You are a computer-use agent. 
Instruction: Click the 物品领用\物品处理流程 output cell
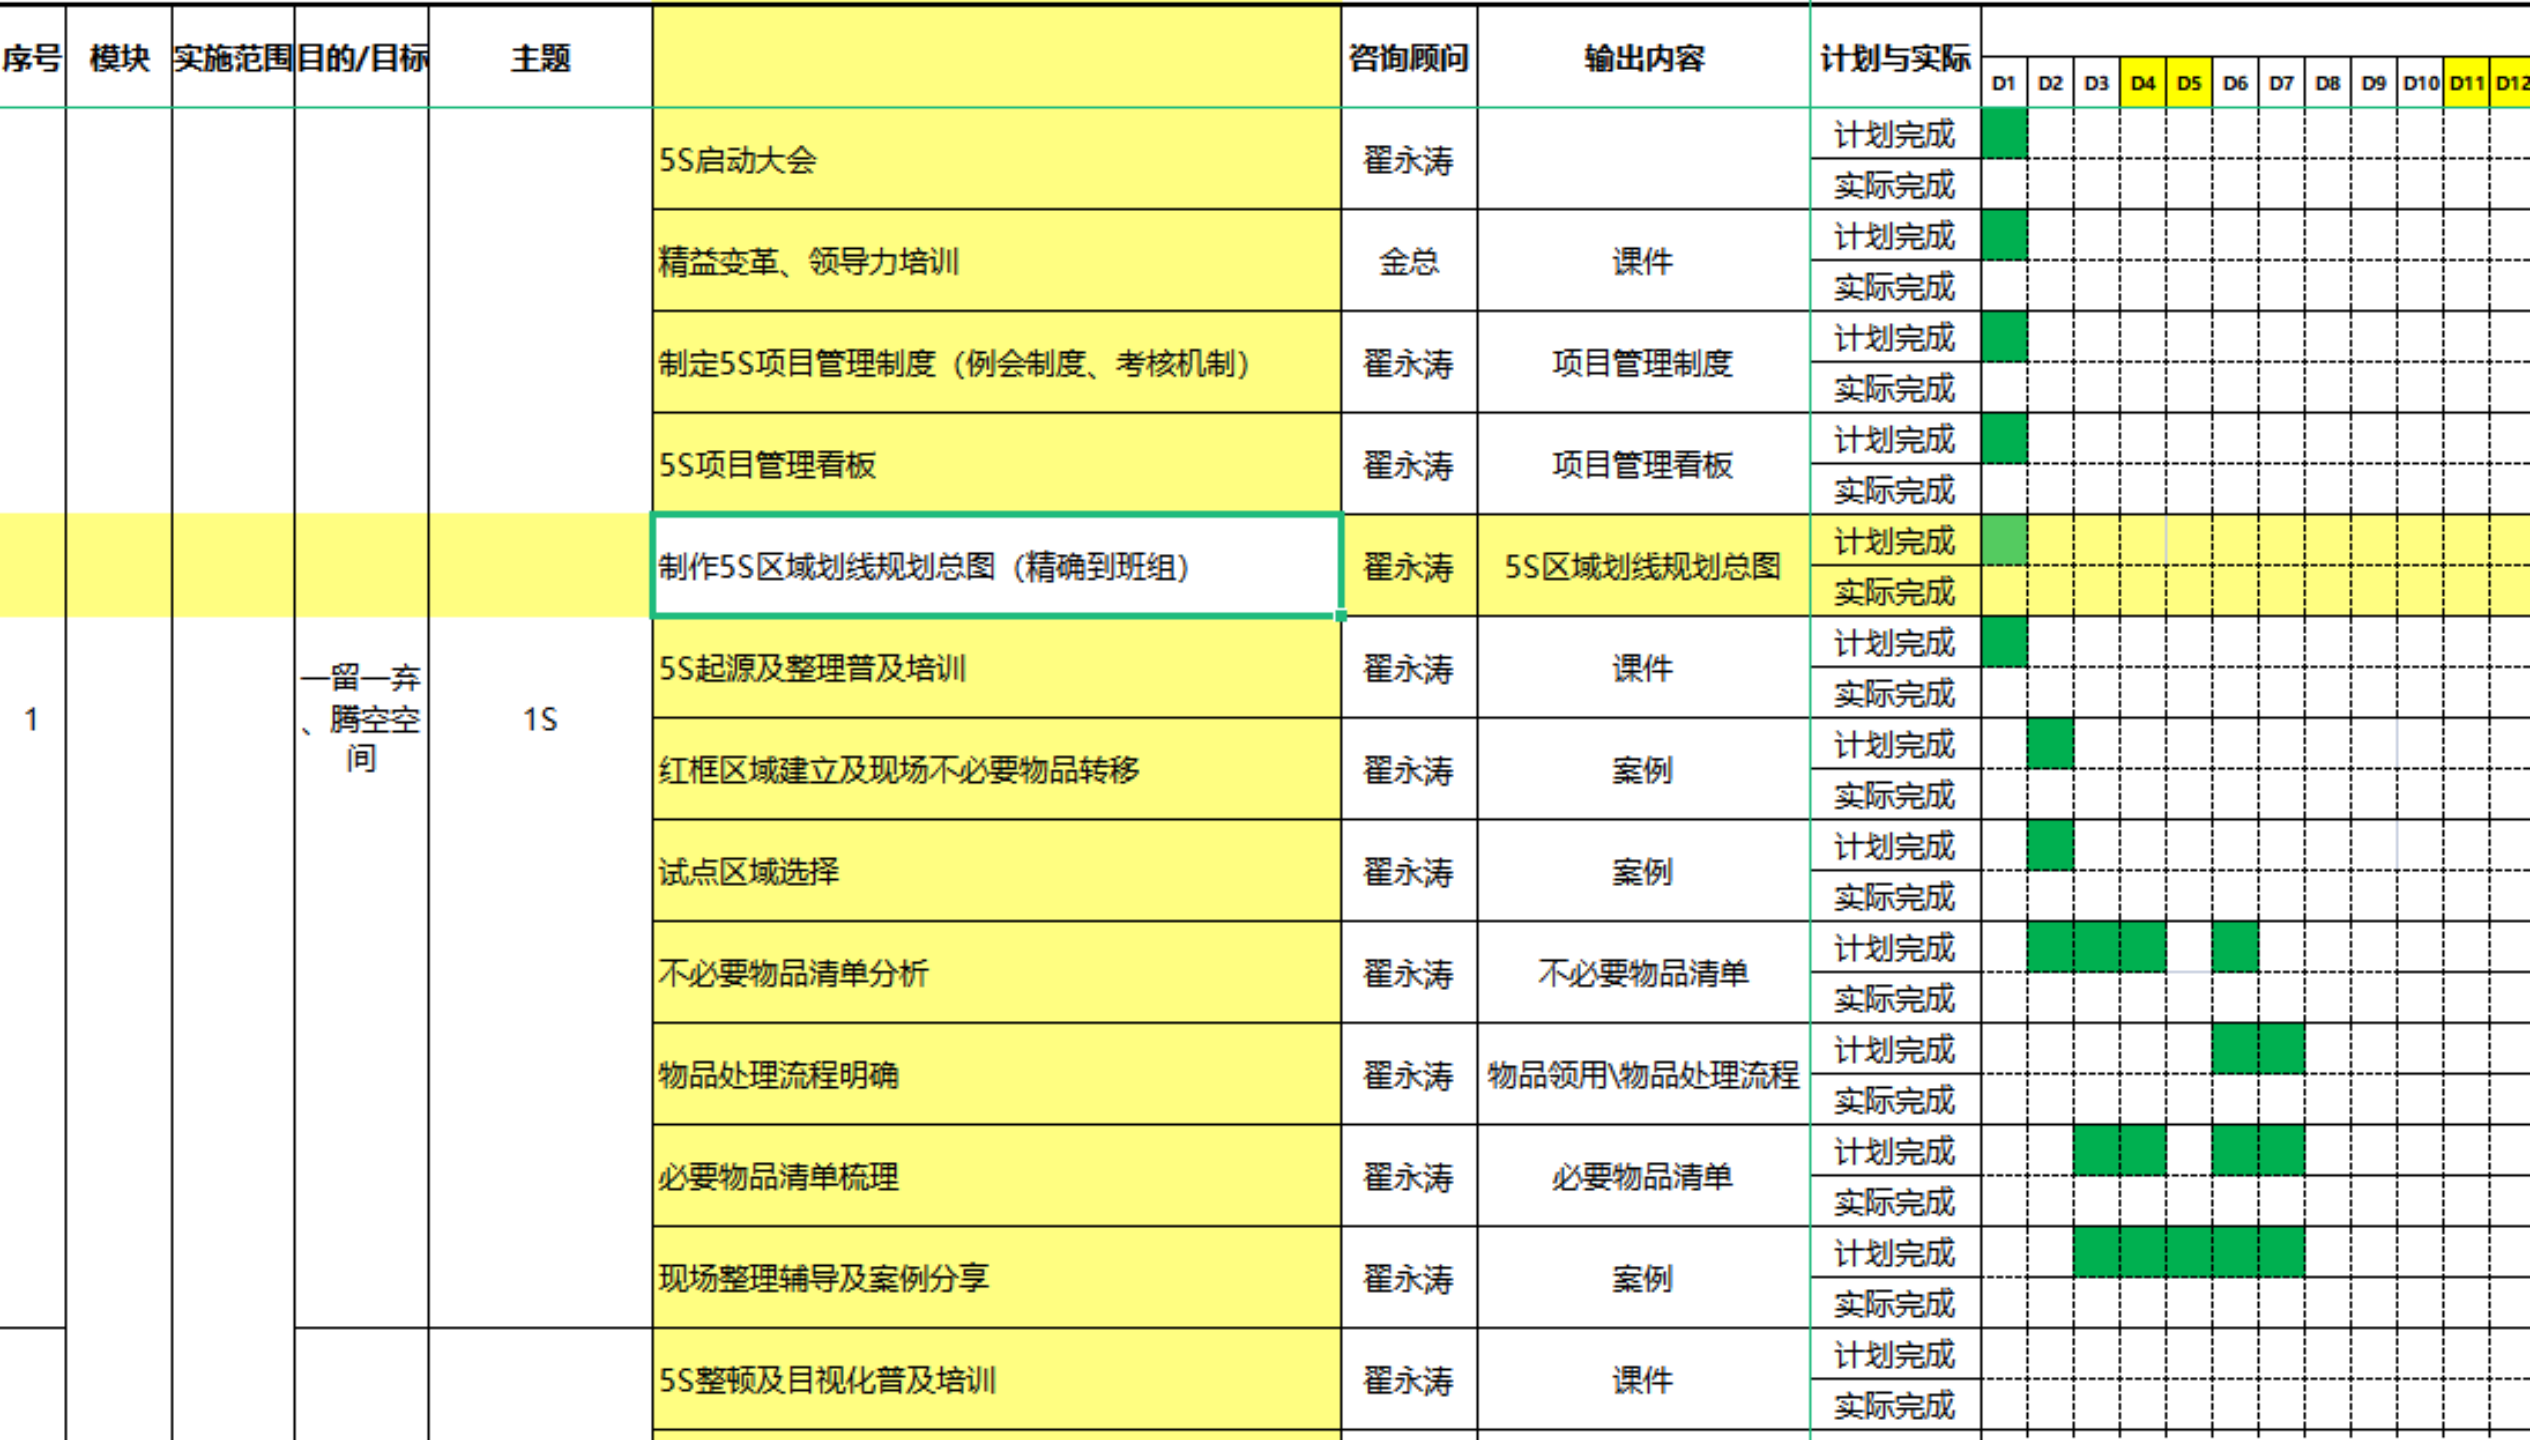click(x=1643, y=1075)
